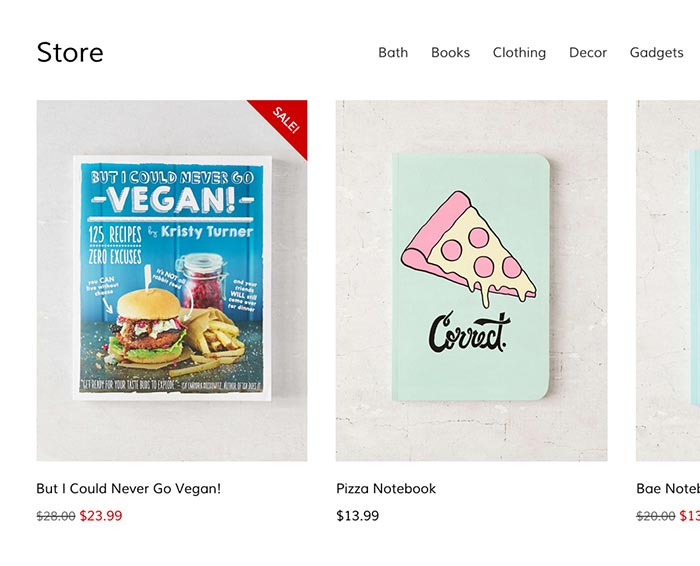Open the Bath category

[x=393, y=53]
